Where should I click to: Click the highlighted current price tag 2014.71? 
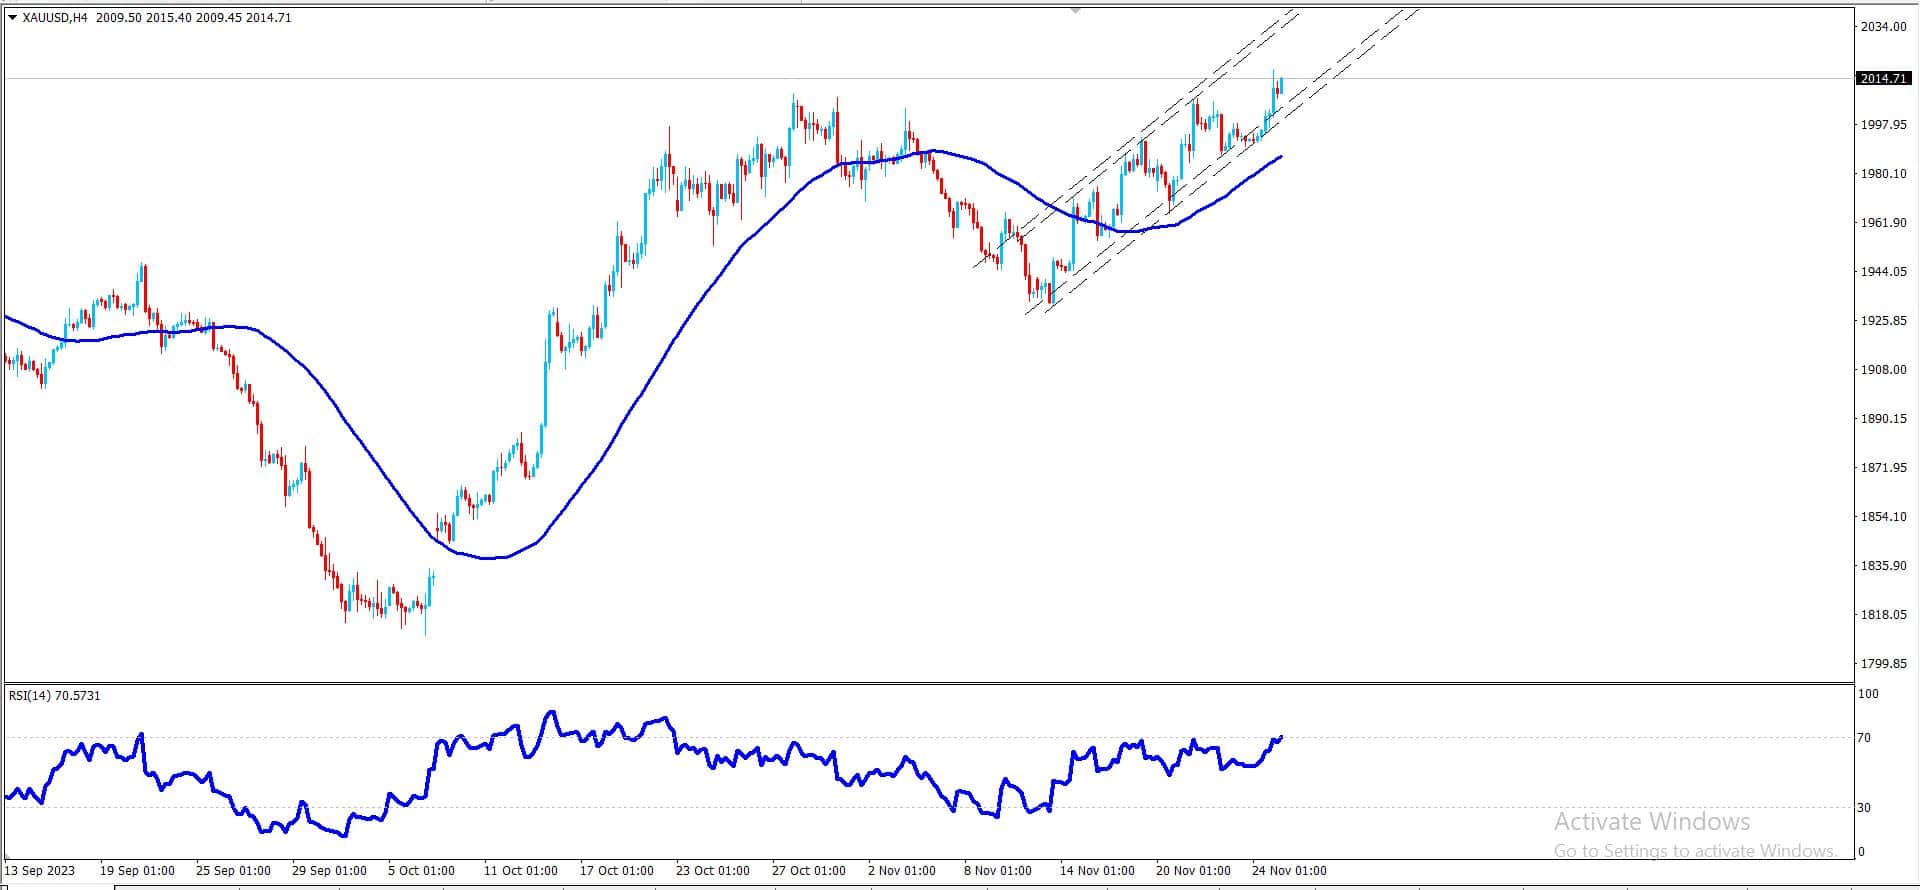(x=1883, y=78)
